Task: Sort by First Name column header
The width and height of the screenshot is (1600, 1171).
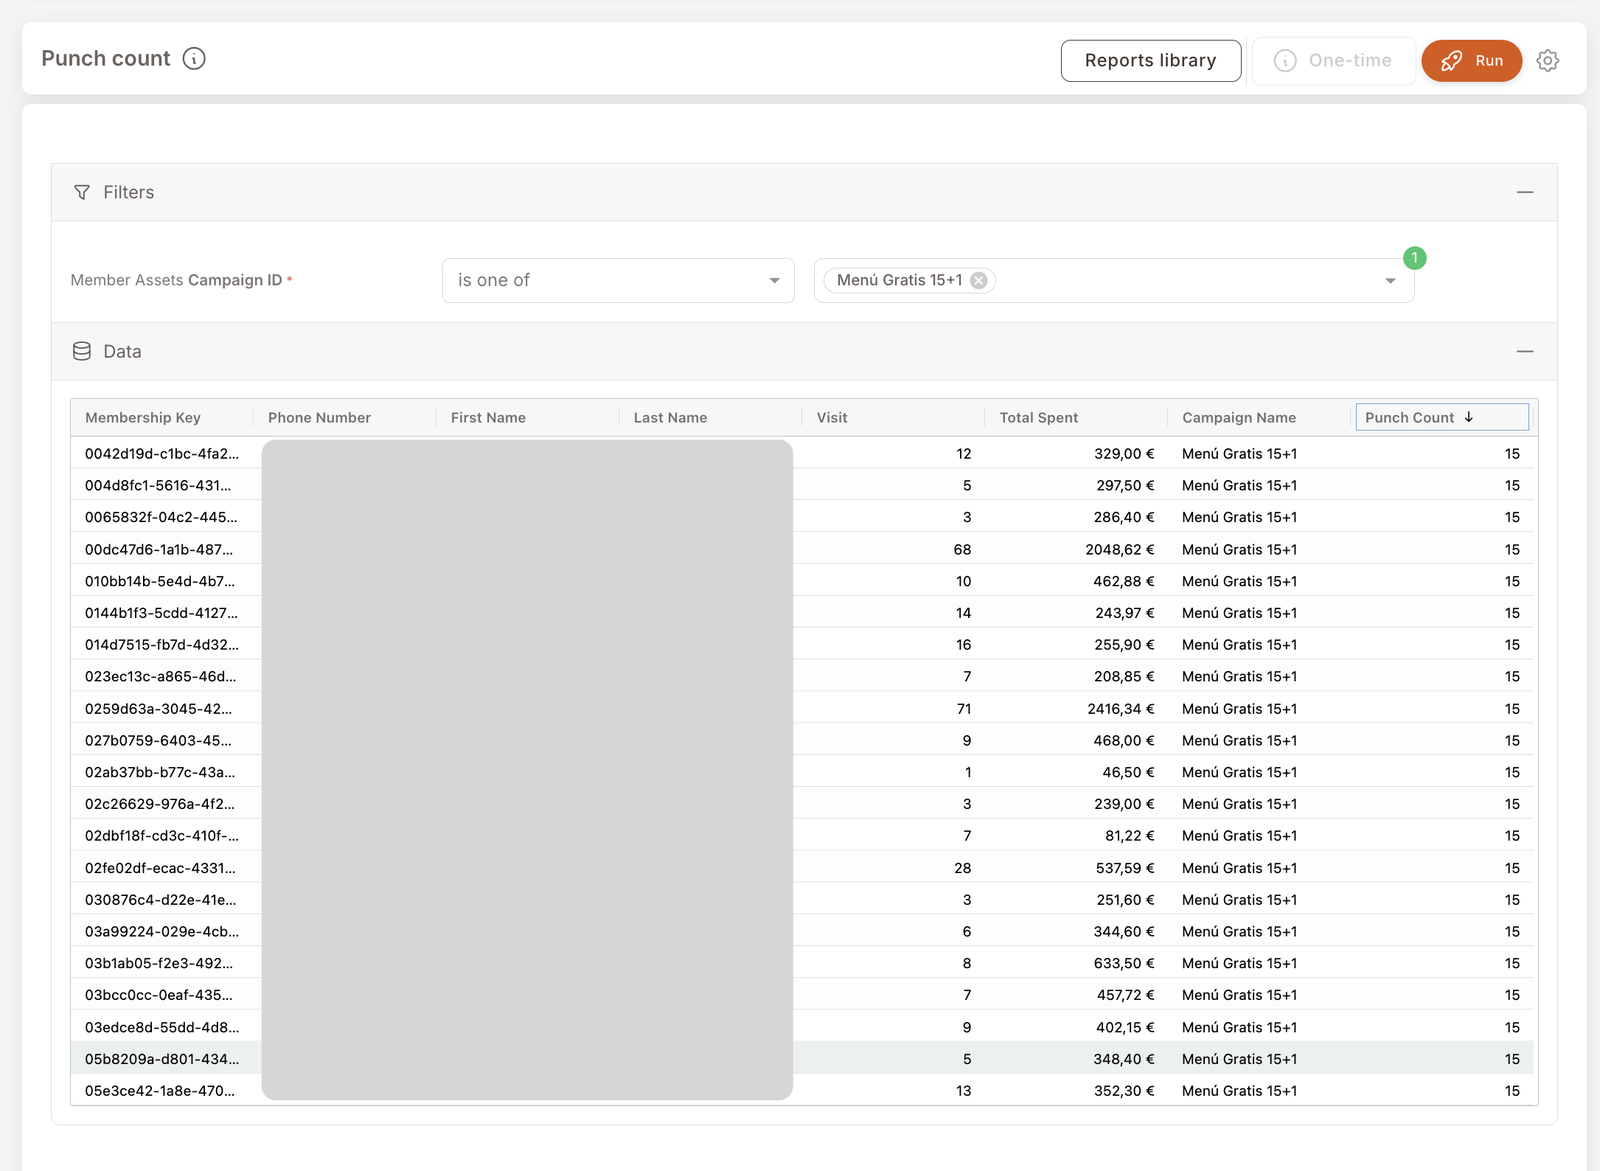Action: click(488, 418)
